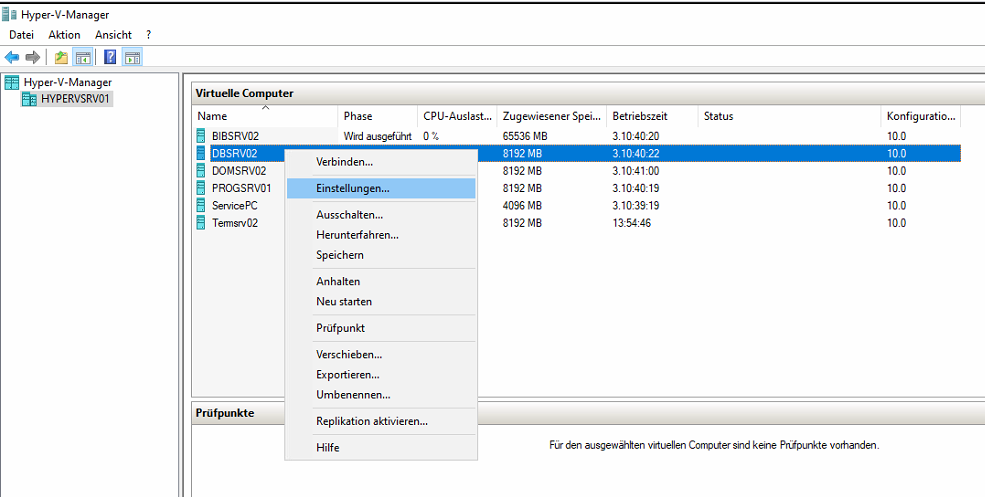The height and width of the screenshot is (497, 985).
Task: Select the DOMSRV02 row name
Action: coord(239,170)
